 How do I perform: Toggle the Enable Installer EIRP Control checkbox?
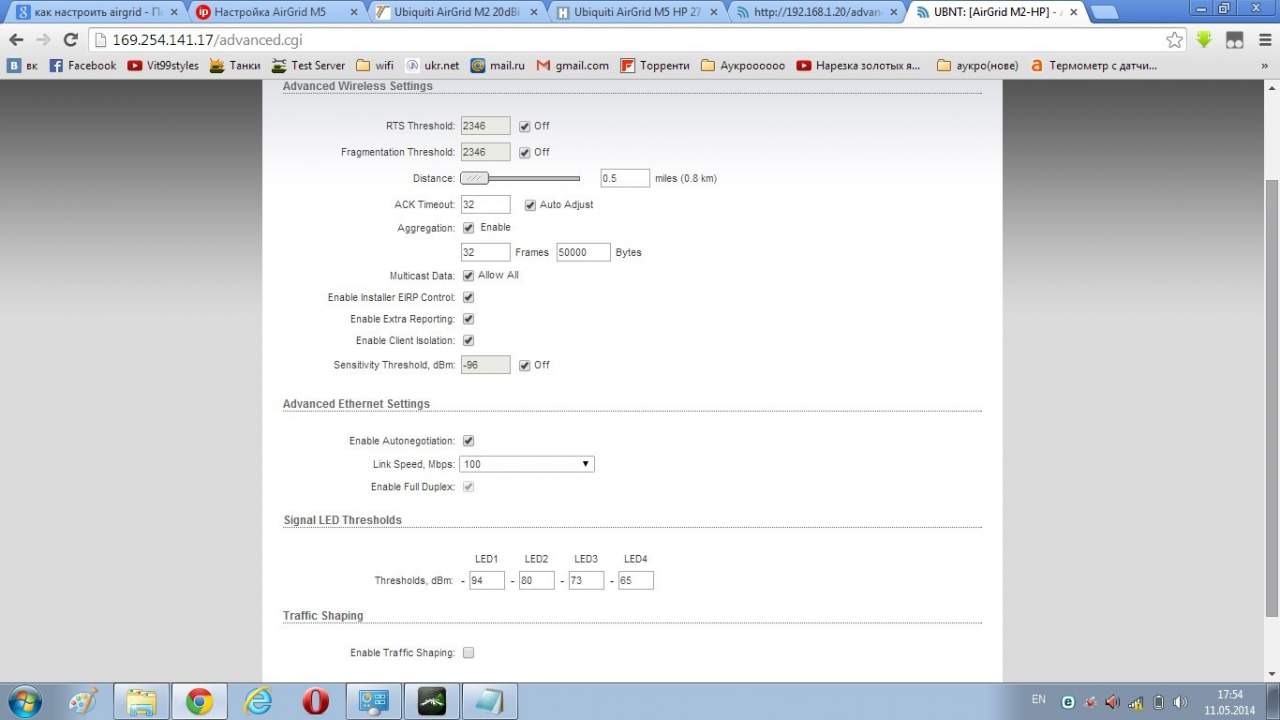tap(469, 298)
